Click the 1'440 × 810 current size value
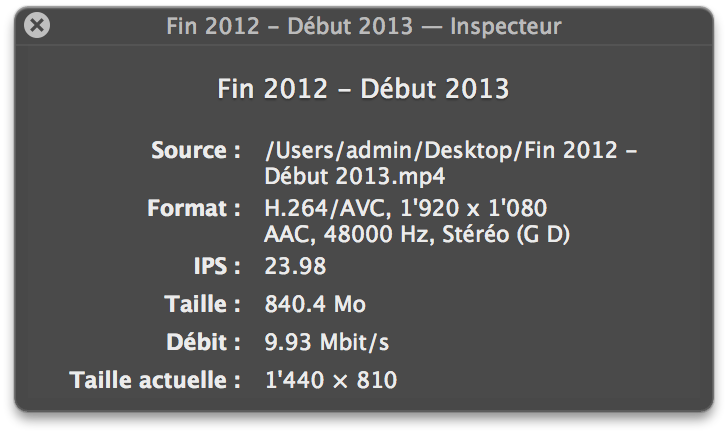 pyautogui.click(x=331, y=380)
